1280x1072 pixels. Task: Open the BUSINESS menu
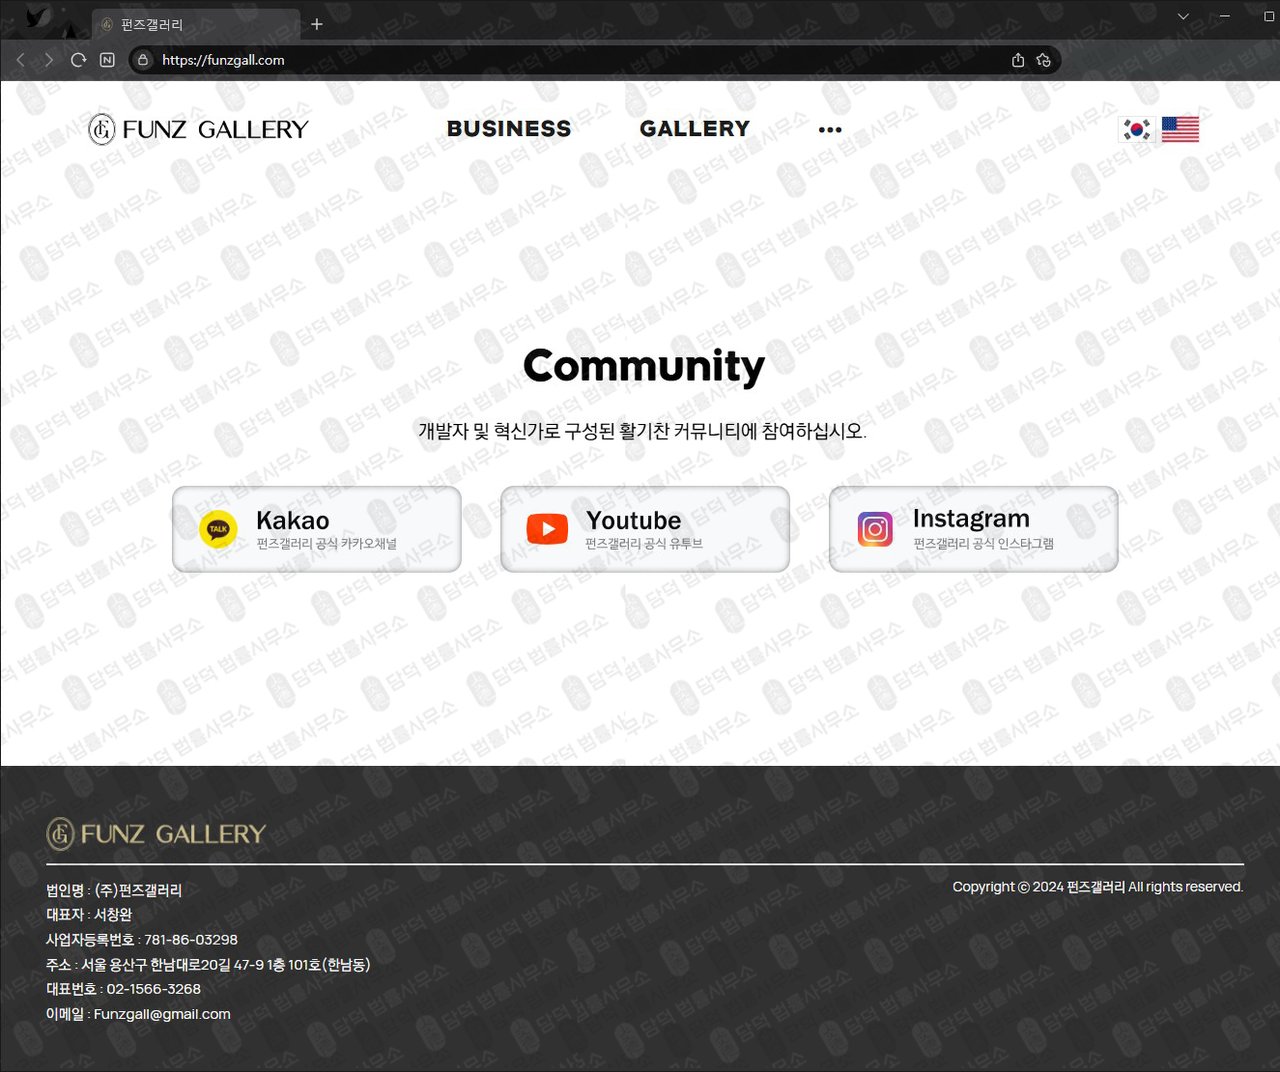coord(509,129)
